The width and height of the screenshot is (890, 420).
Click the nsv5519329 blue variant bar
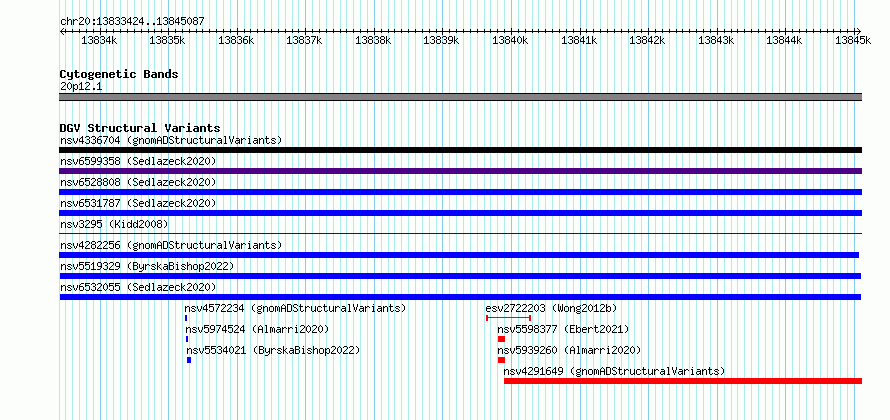coord(460,276)
